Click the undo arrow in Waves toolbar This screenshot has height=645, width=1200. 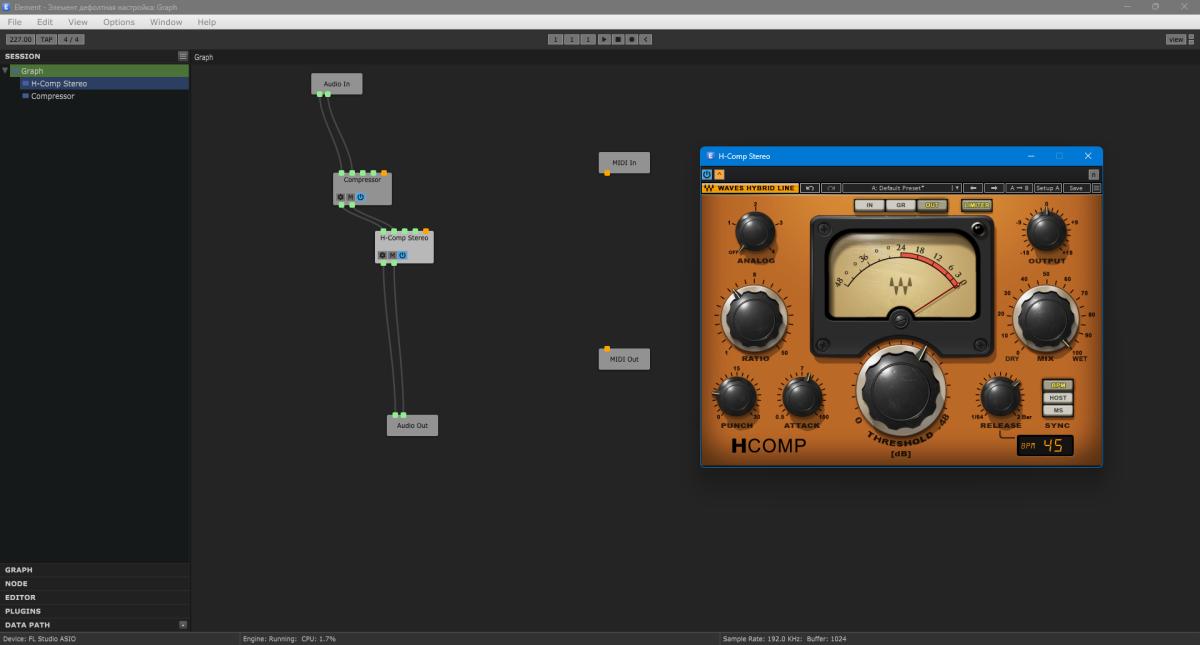[x=810, y=188]
